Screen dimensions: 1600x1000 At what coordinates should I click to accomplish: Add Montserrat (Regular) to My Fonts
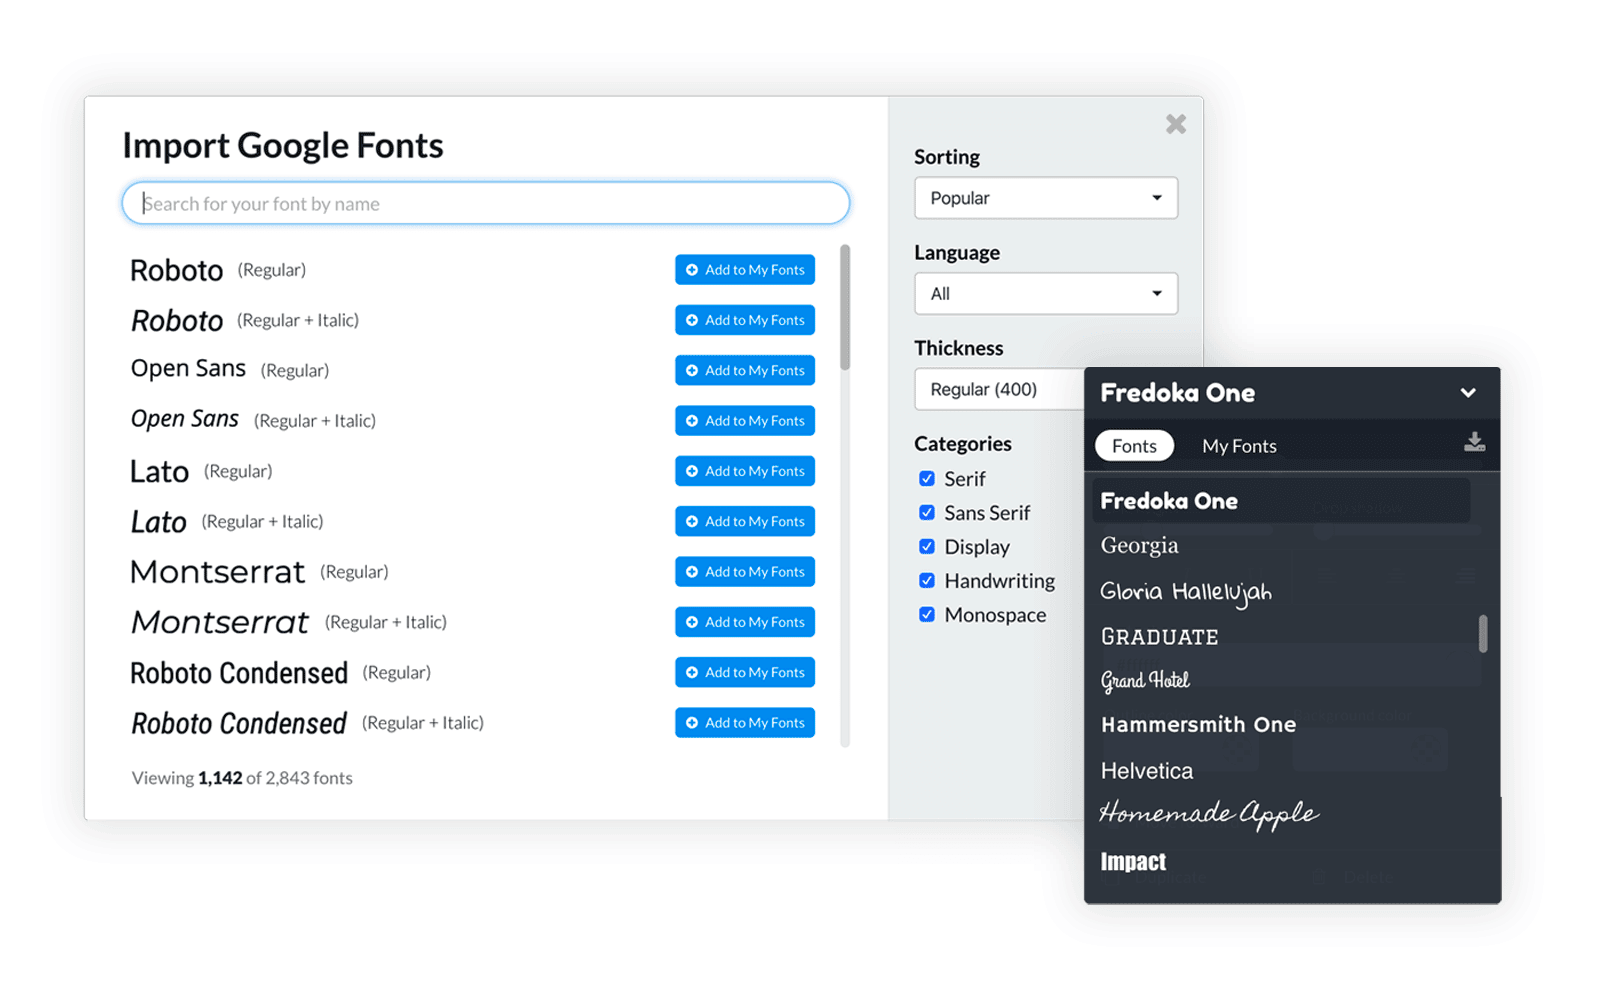pyautogui.click(x=744, y=571)
